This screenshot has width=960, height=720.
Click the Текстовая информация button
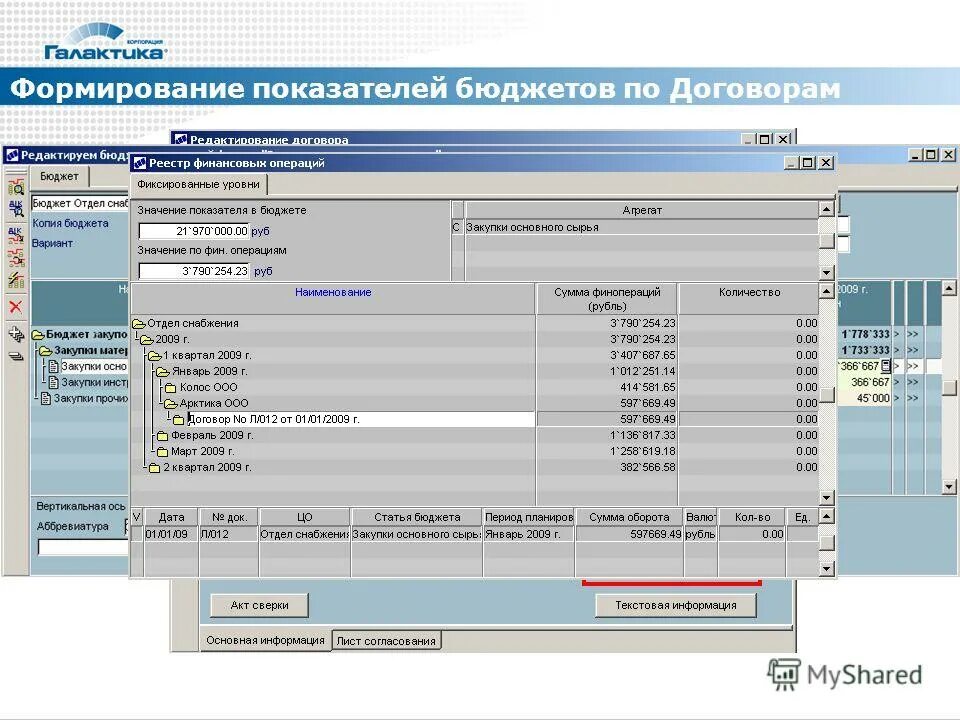(675, 605)
